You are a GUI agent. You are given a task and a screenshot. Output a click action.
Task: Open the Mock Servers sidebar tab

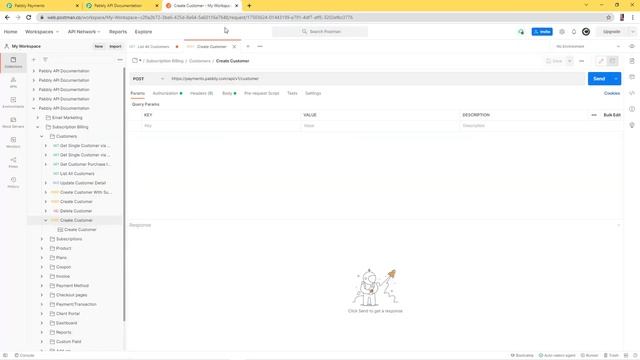point(13,122)
